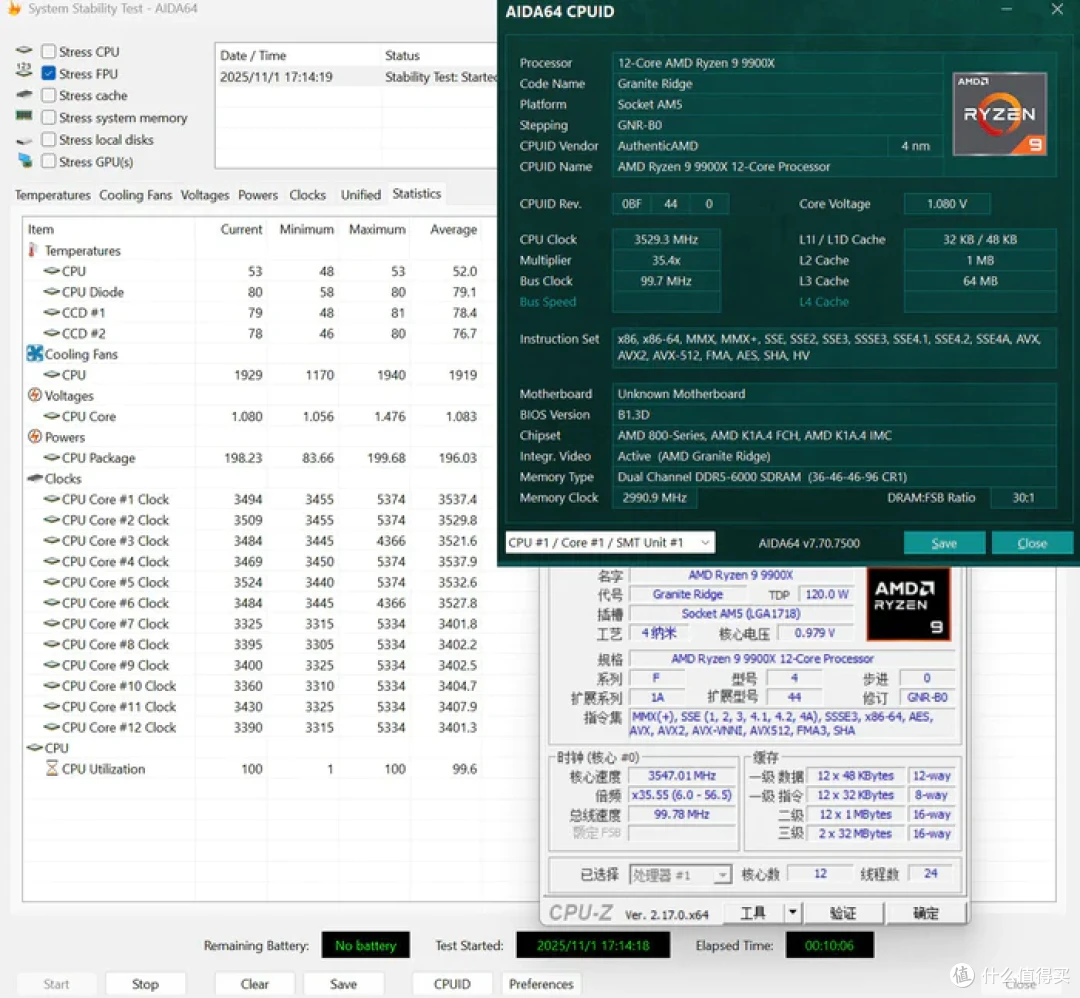Click the Maximum column header
Image resolution: width=1080 pixels, height=998 pixels.
pos(377,229)
